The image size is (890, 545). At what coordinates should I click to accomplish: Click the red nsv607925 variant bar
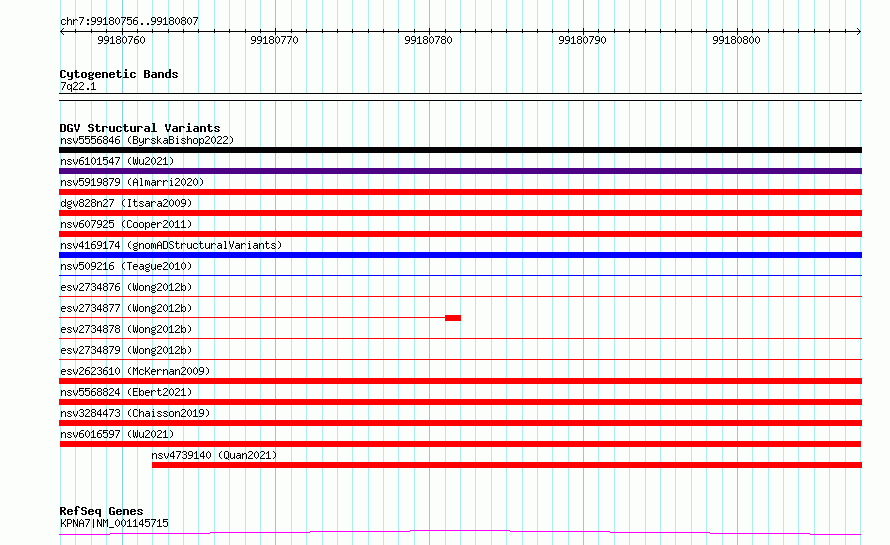(460, 234)
